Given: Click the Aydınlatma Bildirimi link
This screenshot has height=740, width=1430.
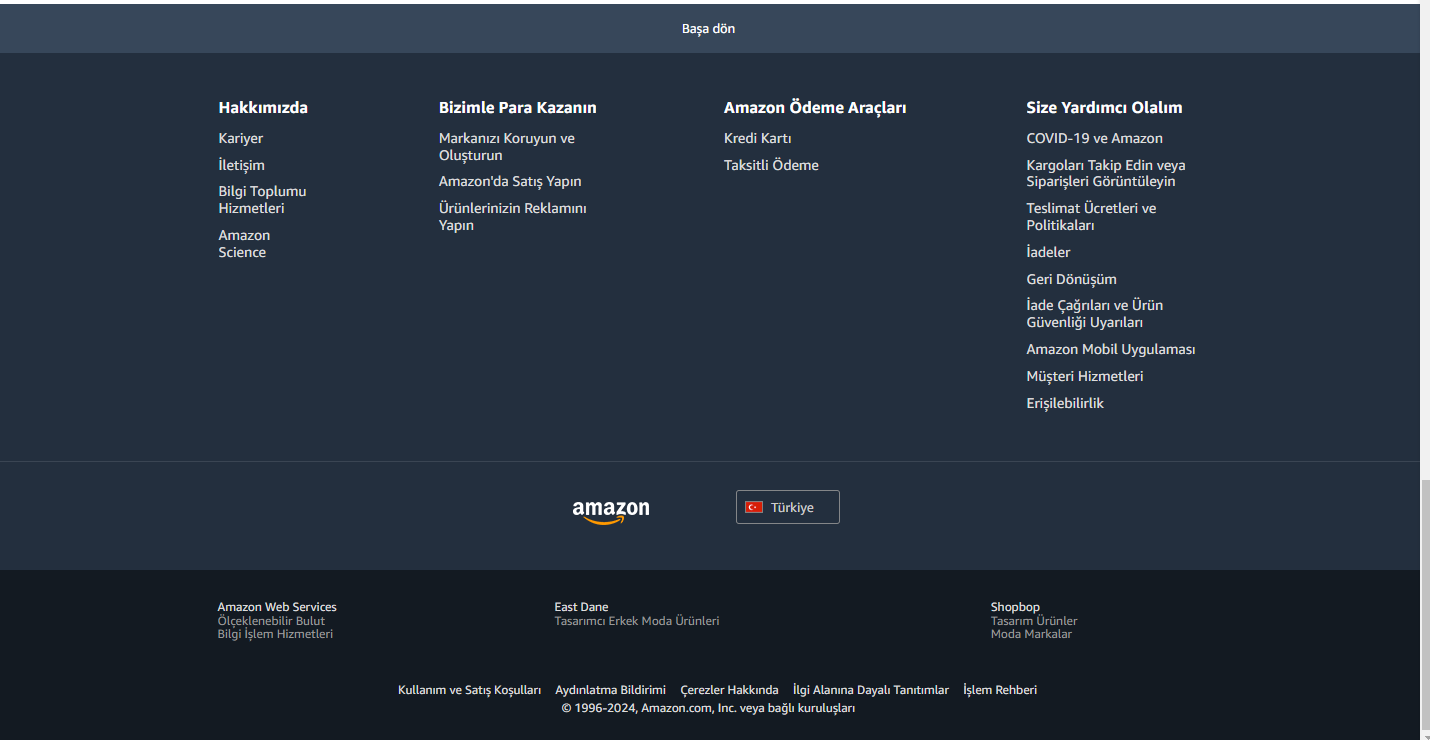Looking at the screenshot, I should pyautogui.click(x=610, y=690).
